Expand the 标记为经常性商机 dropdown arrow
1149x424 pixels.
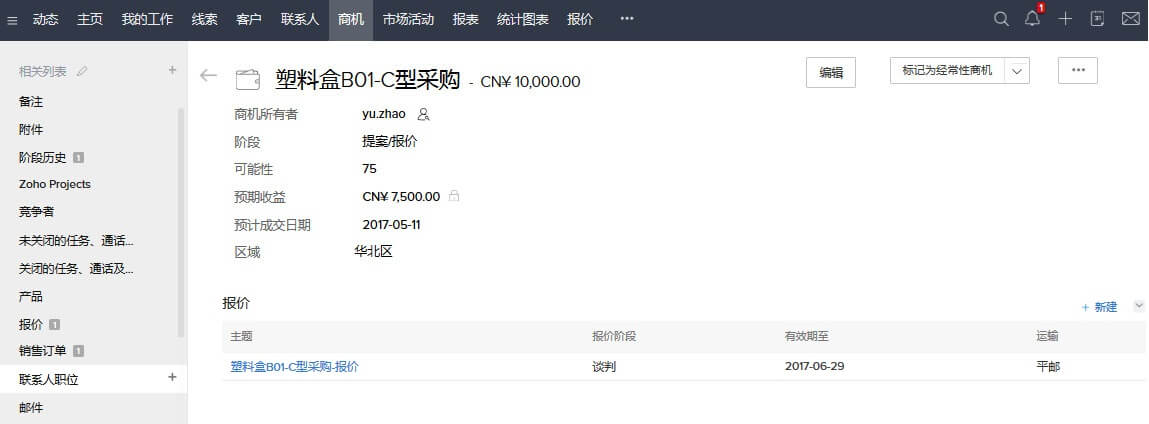(1017, 71)
